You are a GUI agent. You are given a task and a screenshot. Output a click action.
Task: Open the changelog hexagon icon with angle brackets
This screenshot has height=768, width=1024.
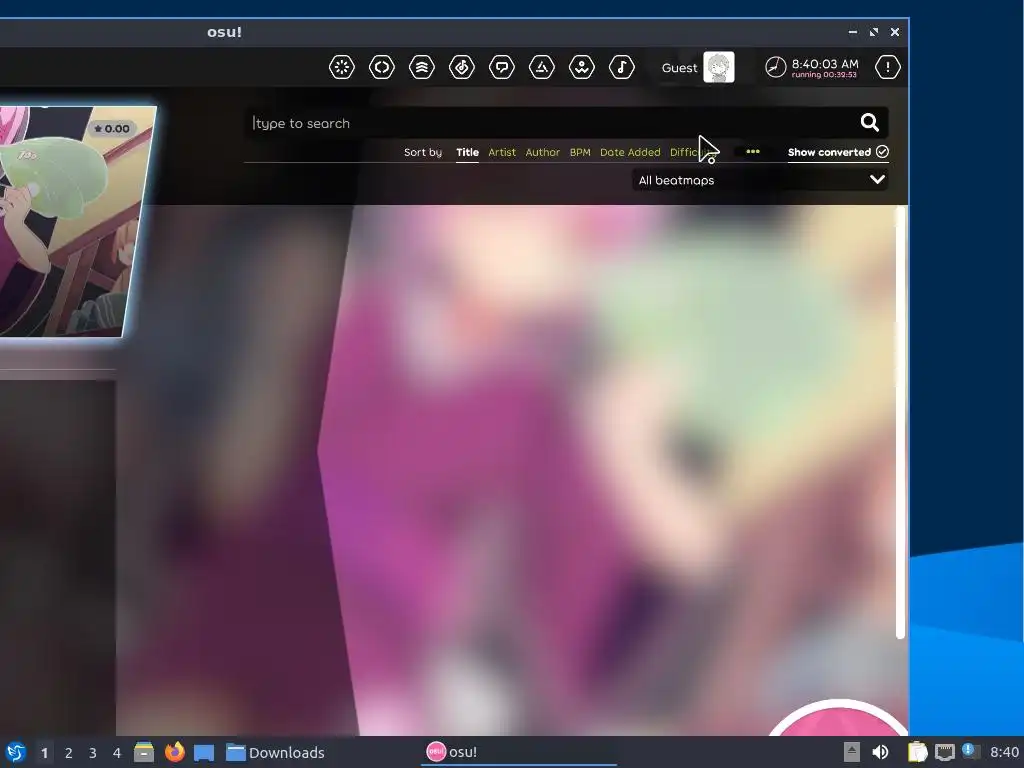(x=381, y=67)
